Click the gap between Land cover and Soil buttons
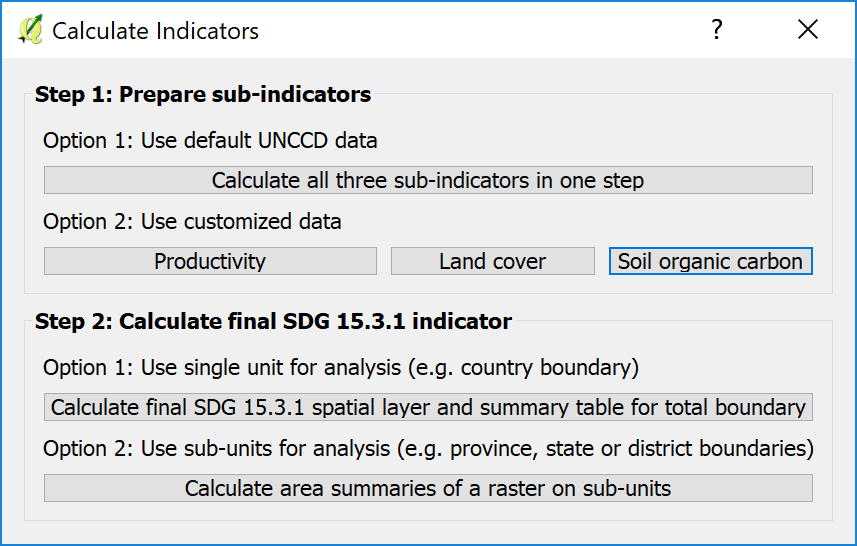This screenshot has height=546, width=857. [602, 262]
